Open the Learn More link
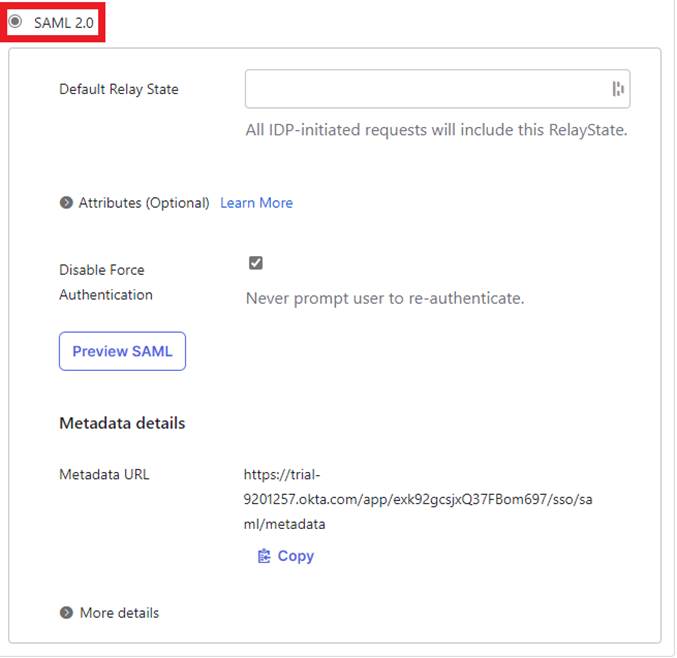The image size is (677, 658). pos(256,203)
